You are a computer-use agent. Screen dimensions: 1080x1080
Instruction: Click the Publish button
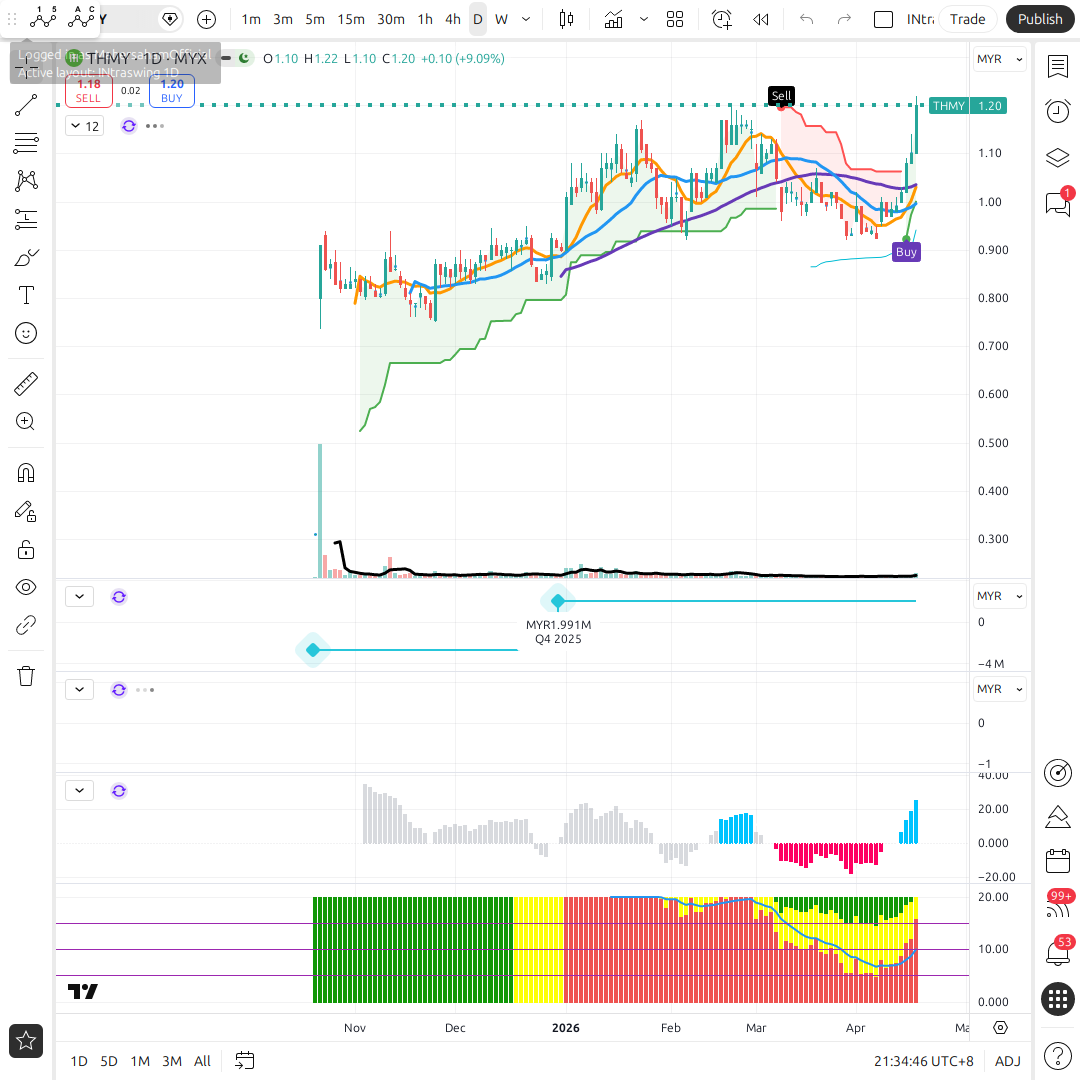coord(1040,19)
